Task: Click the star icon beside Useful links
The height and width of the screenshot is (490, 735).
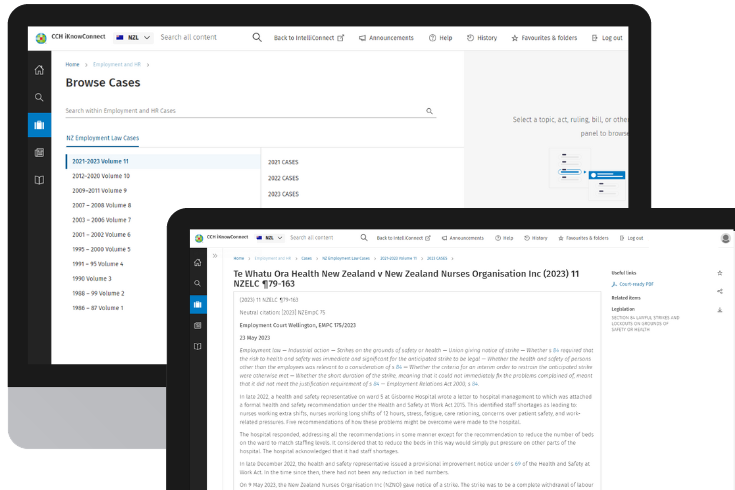Action: coord(719,273)
